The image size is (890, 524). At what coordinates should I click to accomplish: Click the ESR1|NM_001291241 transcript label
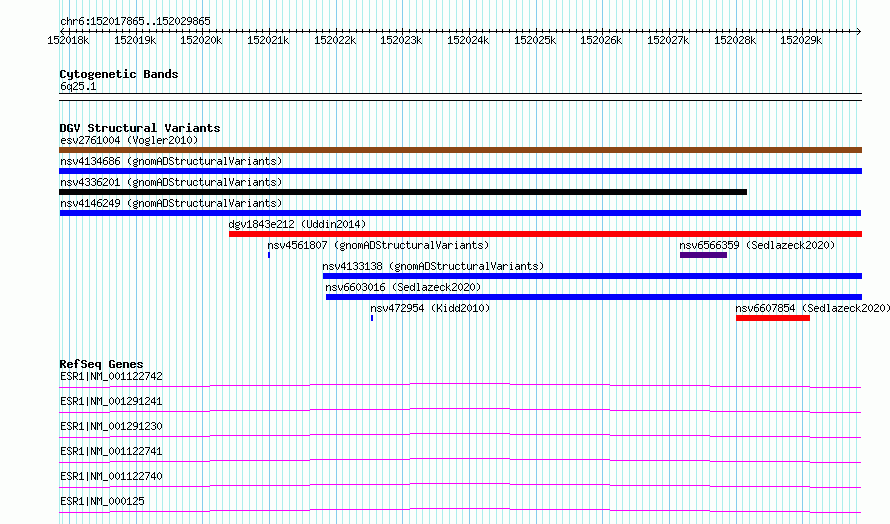coord(111,401)
